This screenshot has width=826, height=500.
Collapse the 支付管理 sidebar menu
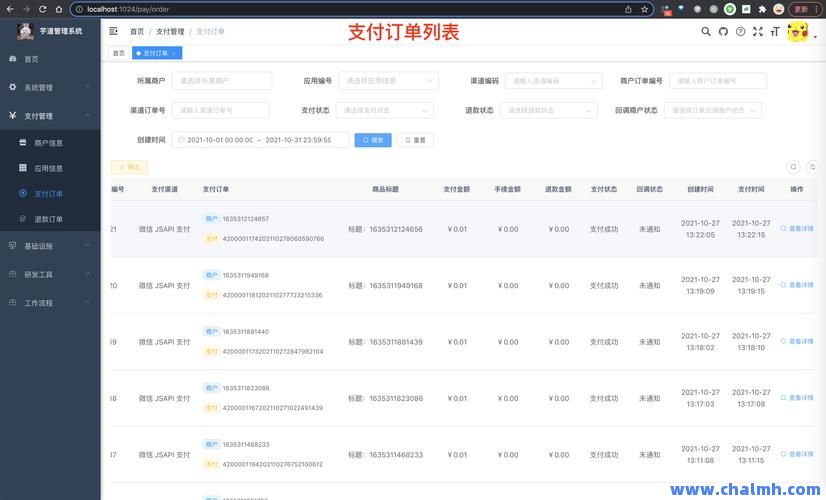(50, 116)
